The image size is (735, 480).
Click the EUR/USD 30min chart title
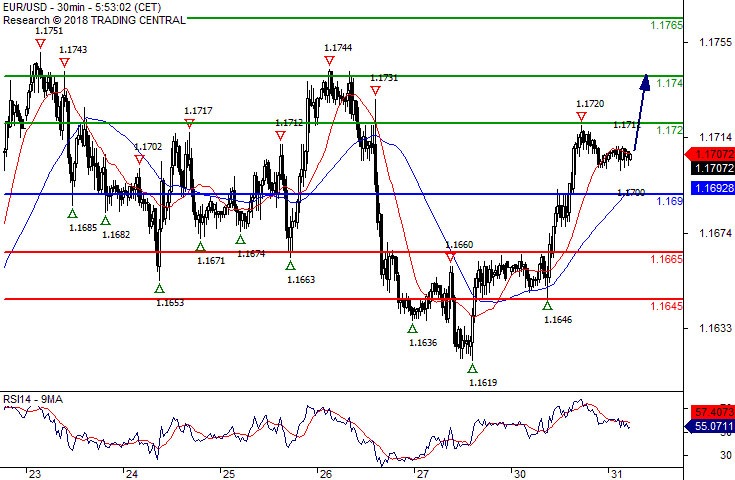(x=82, y=7)
